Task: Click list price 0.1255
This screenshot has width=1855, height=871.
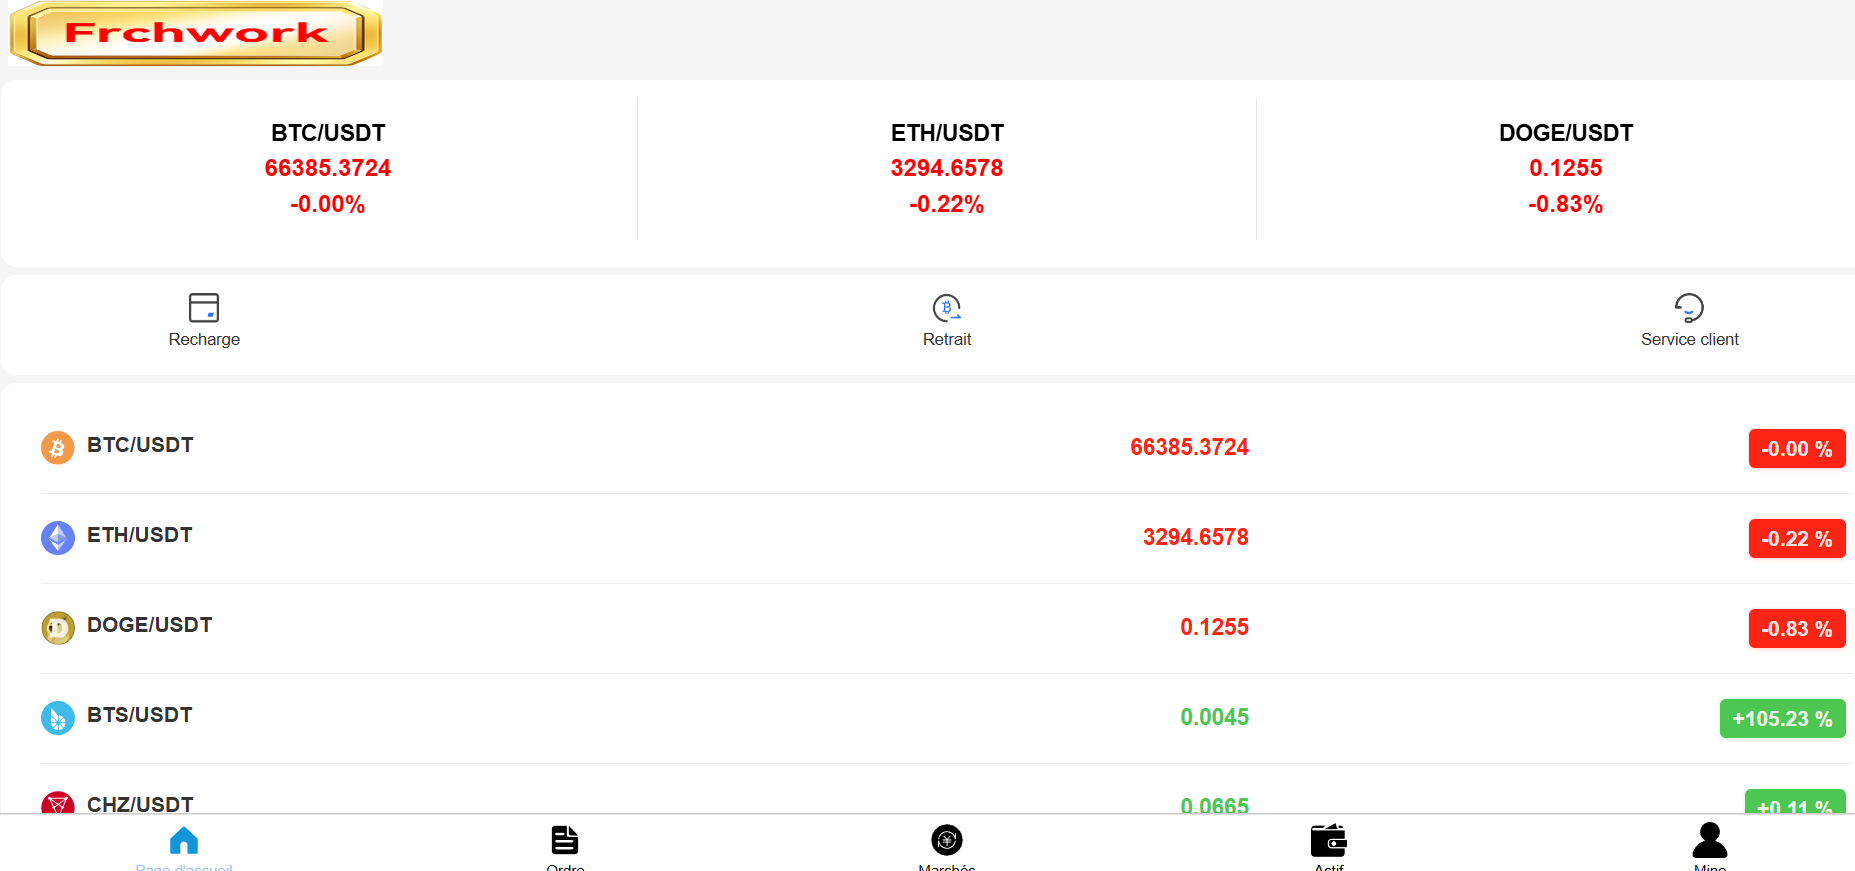Action: [x=1214, y=627]
